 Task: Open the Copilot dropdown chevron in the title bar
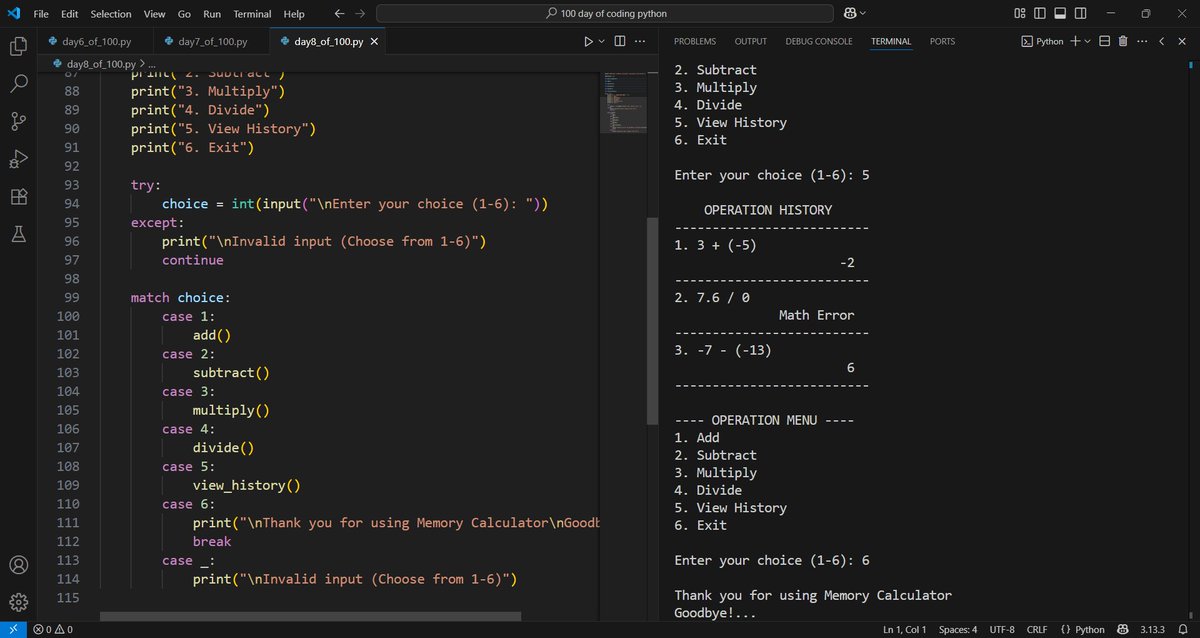[x=863, y=13]
